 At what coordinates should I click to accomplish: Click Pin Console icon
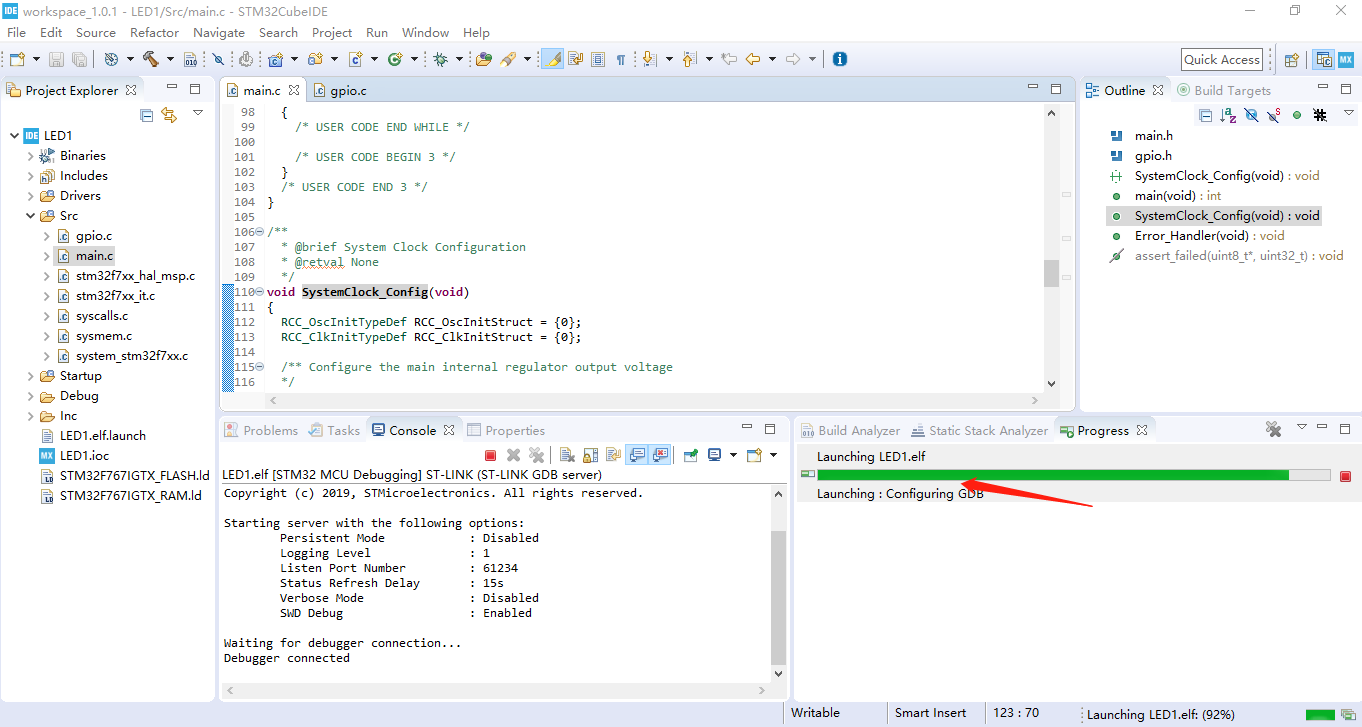click(690, 455)
